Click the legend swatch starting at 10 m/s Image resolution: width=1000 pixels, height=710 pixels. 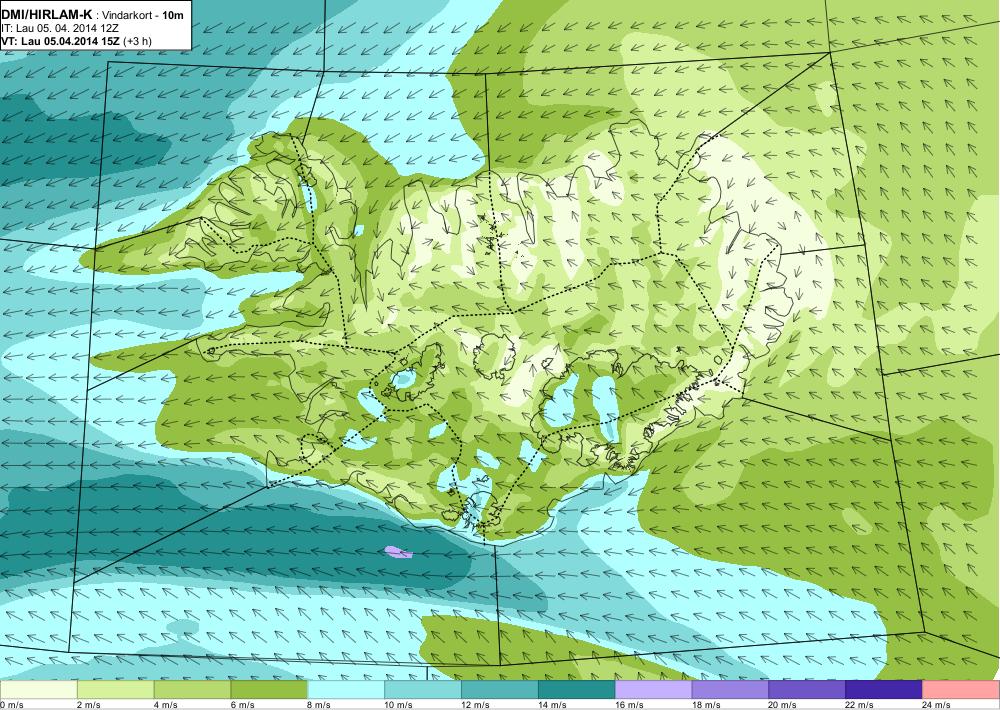coord(423,690)
